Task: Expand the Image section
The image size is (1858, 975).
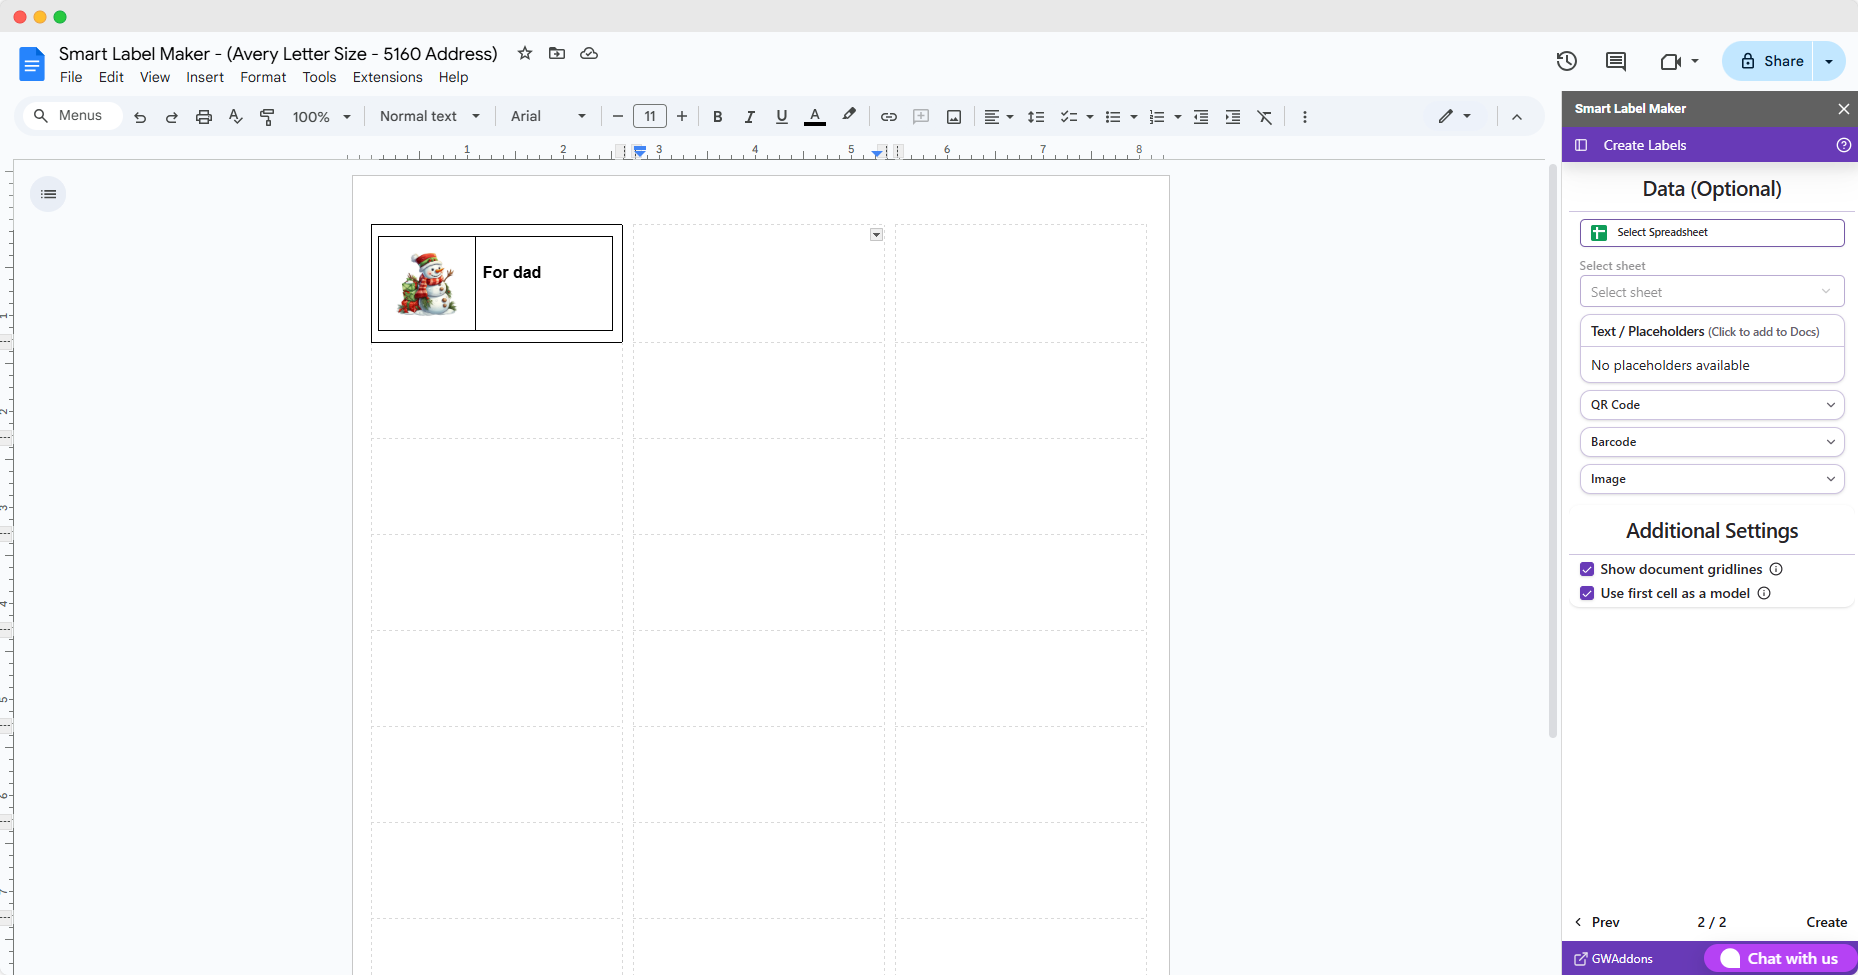Action: (1712, 479)
